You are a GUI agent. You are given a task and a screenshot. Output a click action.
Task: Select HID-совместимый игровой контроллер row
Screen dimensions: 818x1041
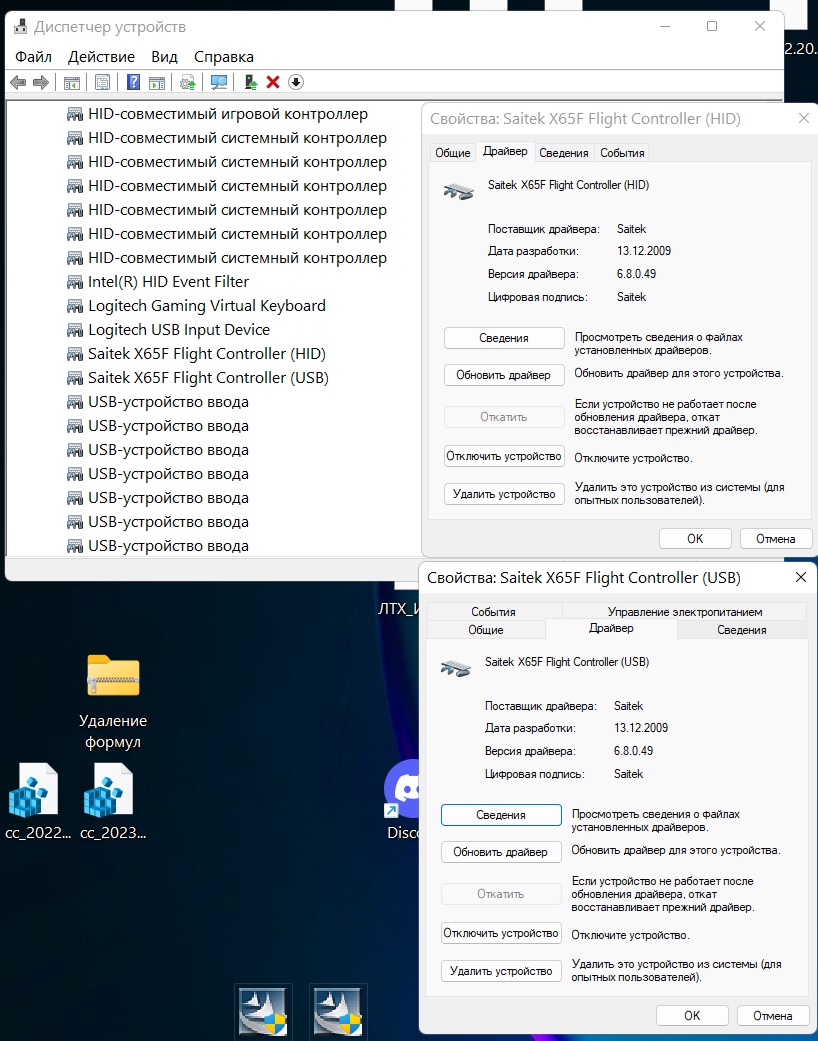[x=228, y=114]
